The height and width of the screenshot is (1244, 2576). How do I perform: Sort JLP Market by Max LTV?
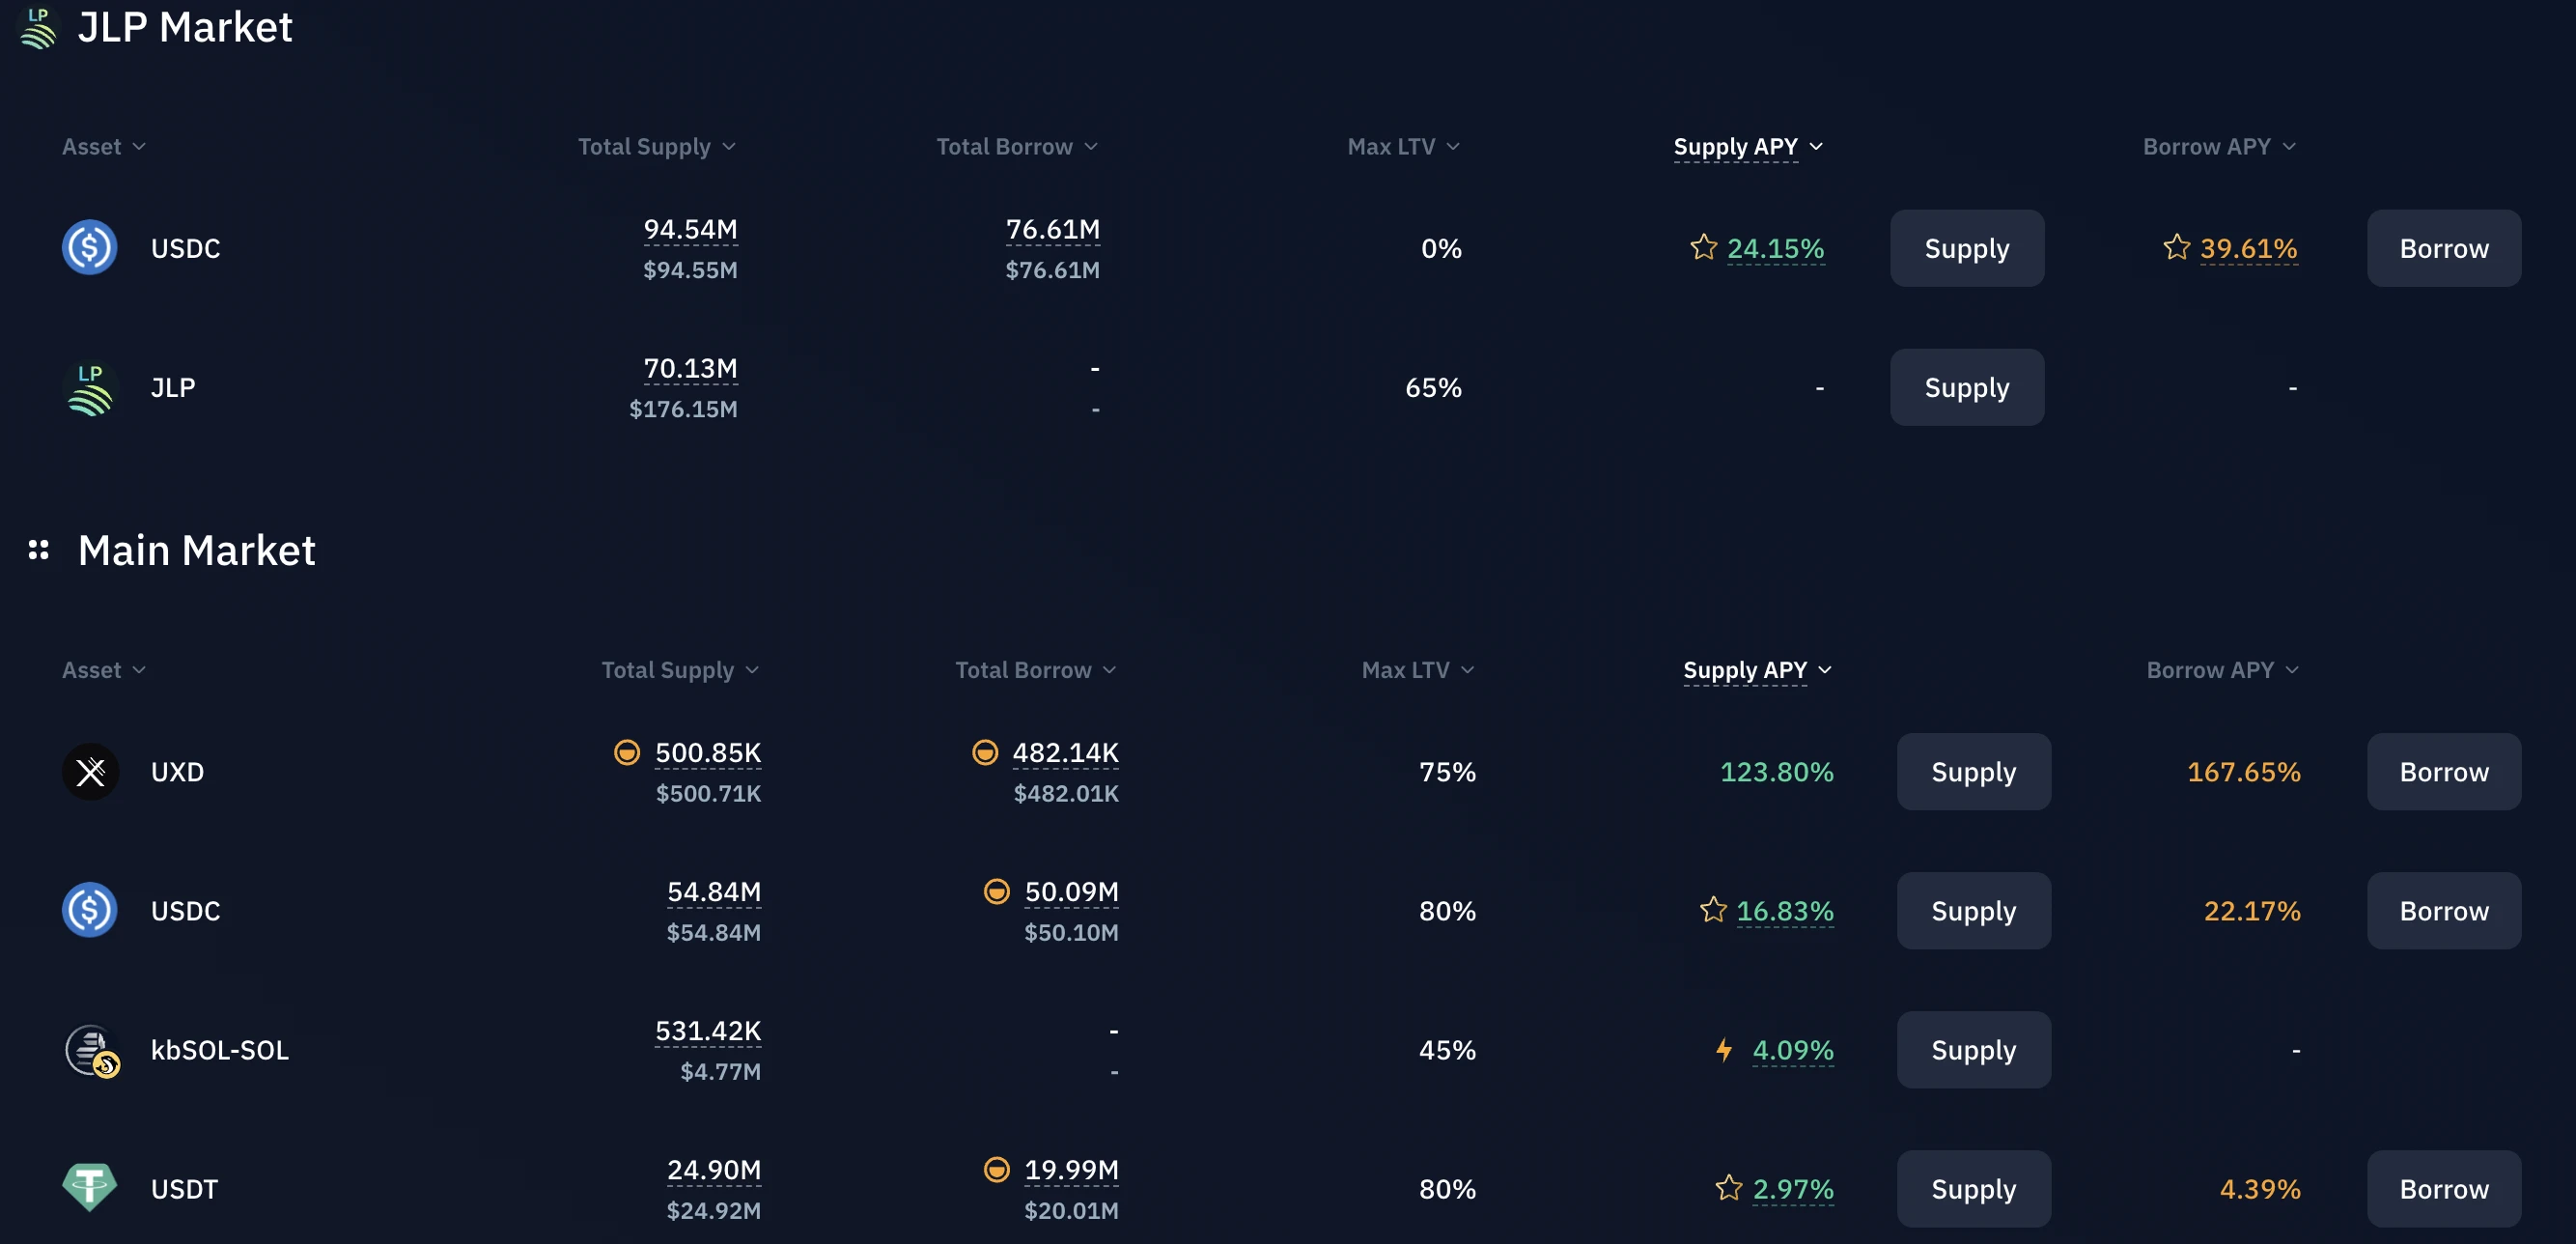pyautogui.click(x=1402, y=146)
